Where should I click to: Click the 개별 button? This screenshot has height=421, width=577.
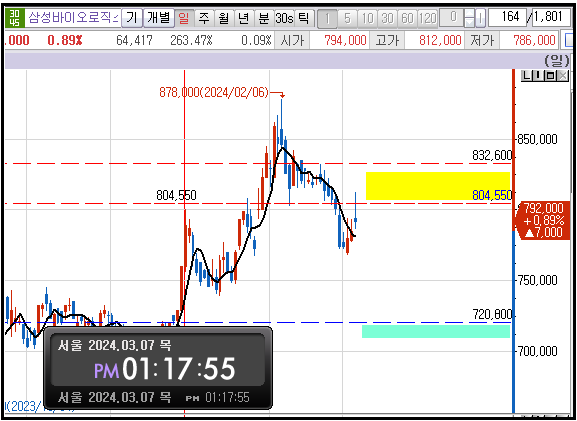click(159, 18)
